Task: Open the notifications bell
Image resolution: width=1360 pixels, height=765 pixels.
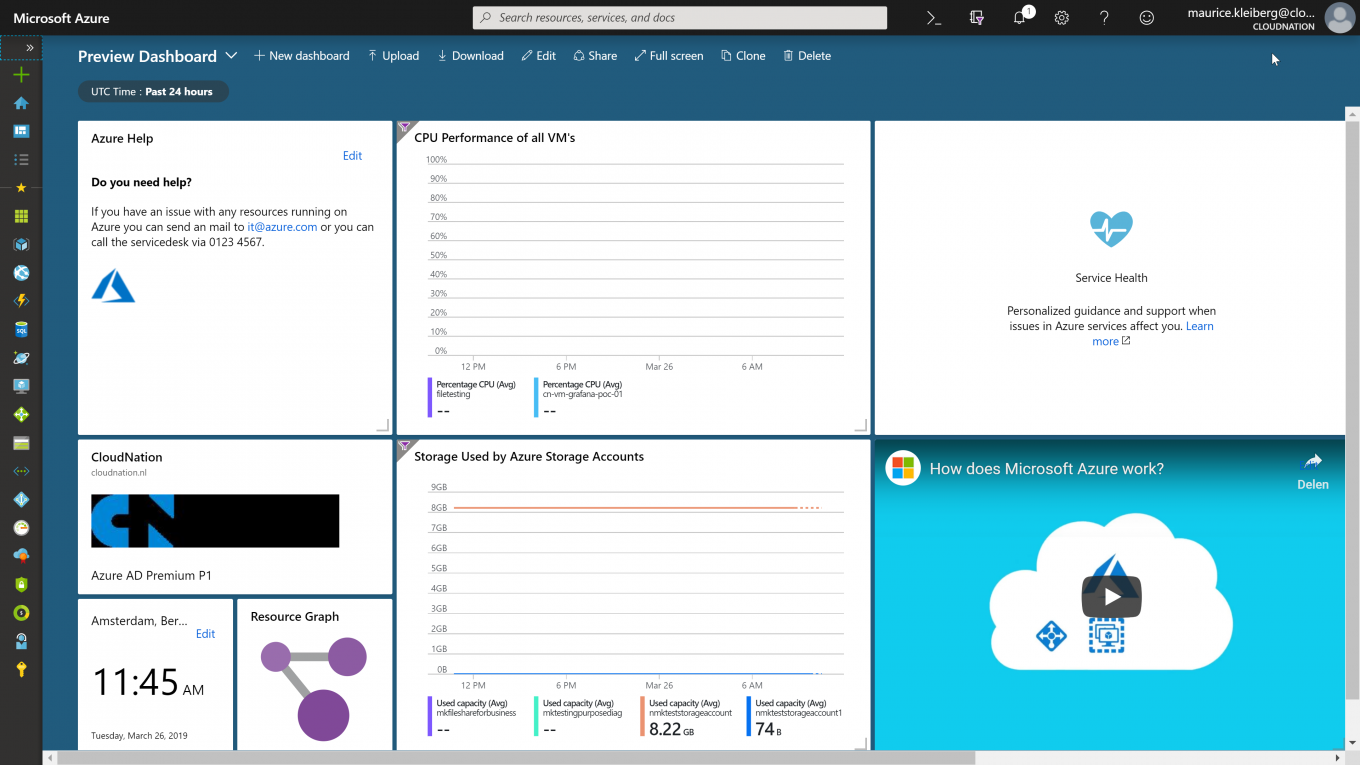Action: (1019, 18)
